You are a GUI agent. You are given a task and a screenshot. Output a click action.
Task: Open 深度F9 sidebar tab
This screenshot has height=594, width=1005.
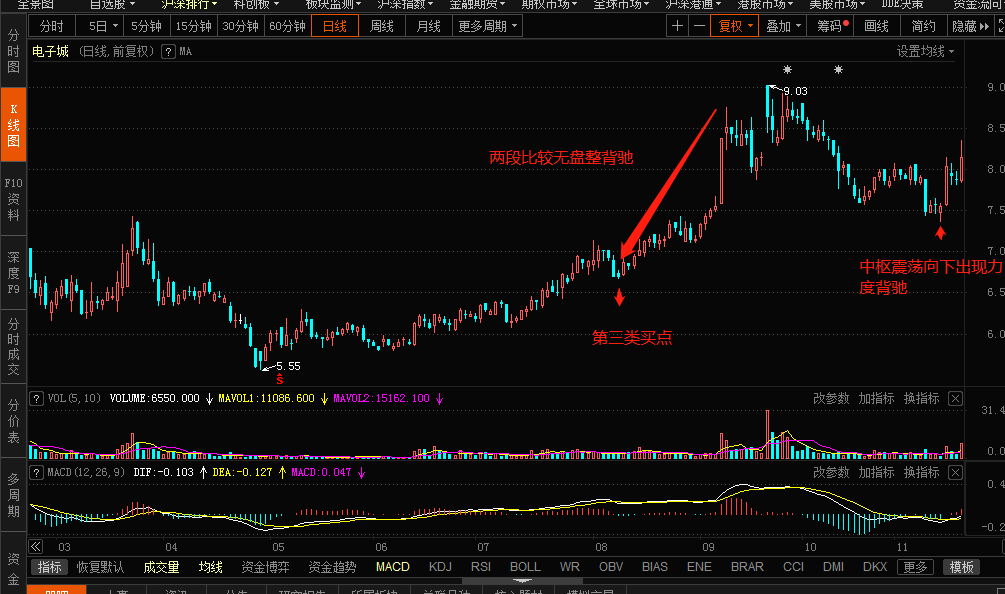pyautogui.click(x=13, y=273)
